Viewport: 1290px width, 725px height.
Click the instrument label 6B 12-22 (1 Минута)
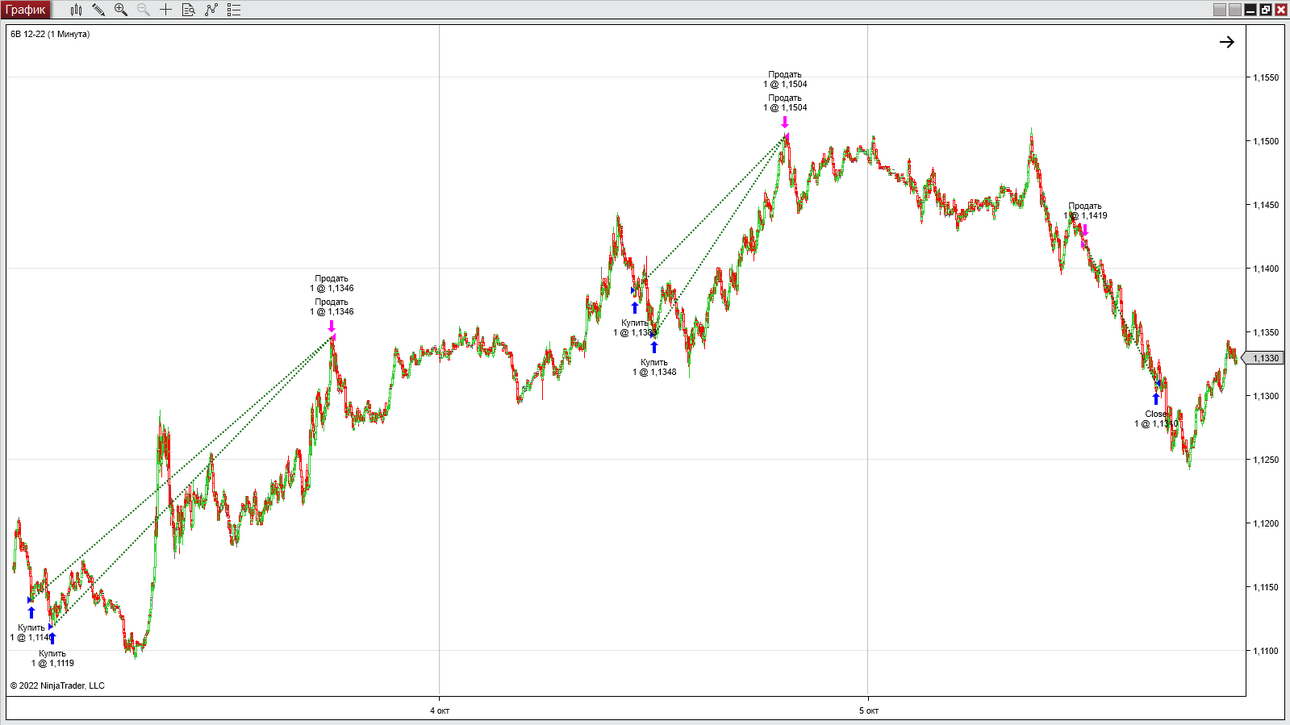(50, 34)
